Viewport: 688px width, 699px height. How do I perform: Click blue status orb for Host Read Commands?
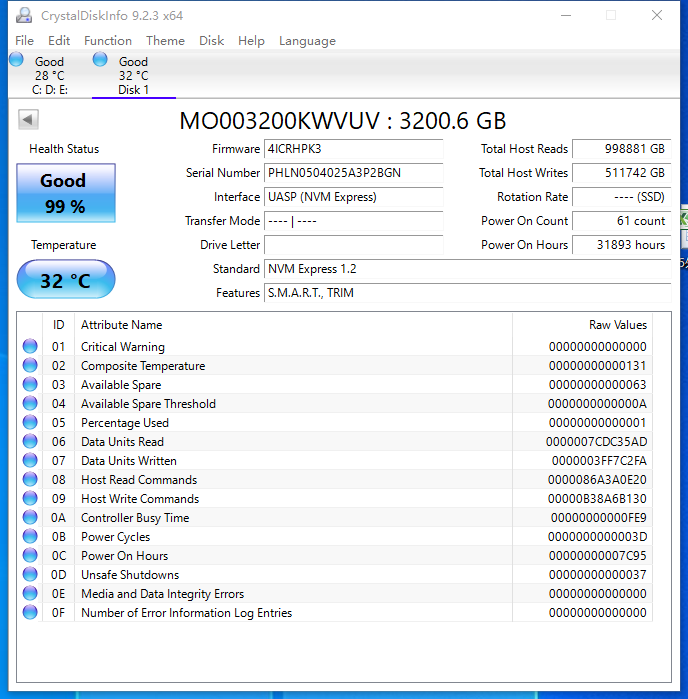(30, 479)
